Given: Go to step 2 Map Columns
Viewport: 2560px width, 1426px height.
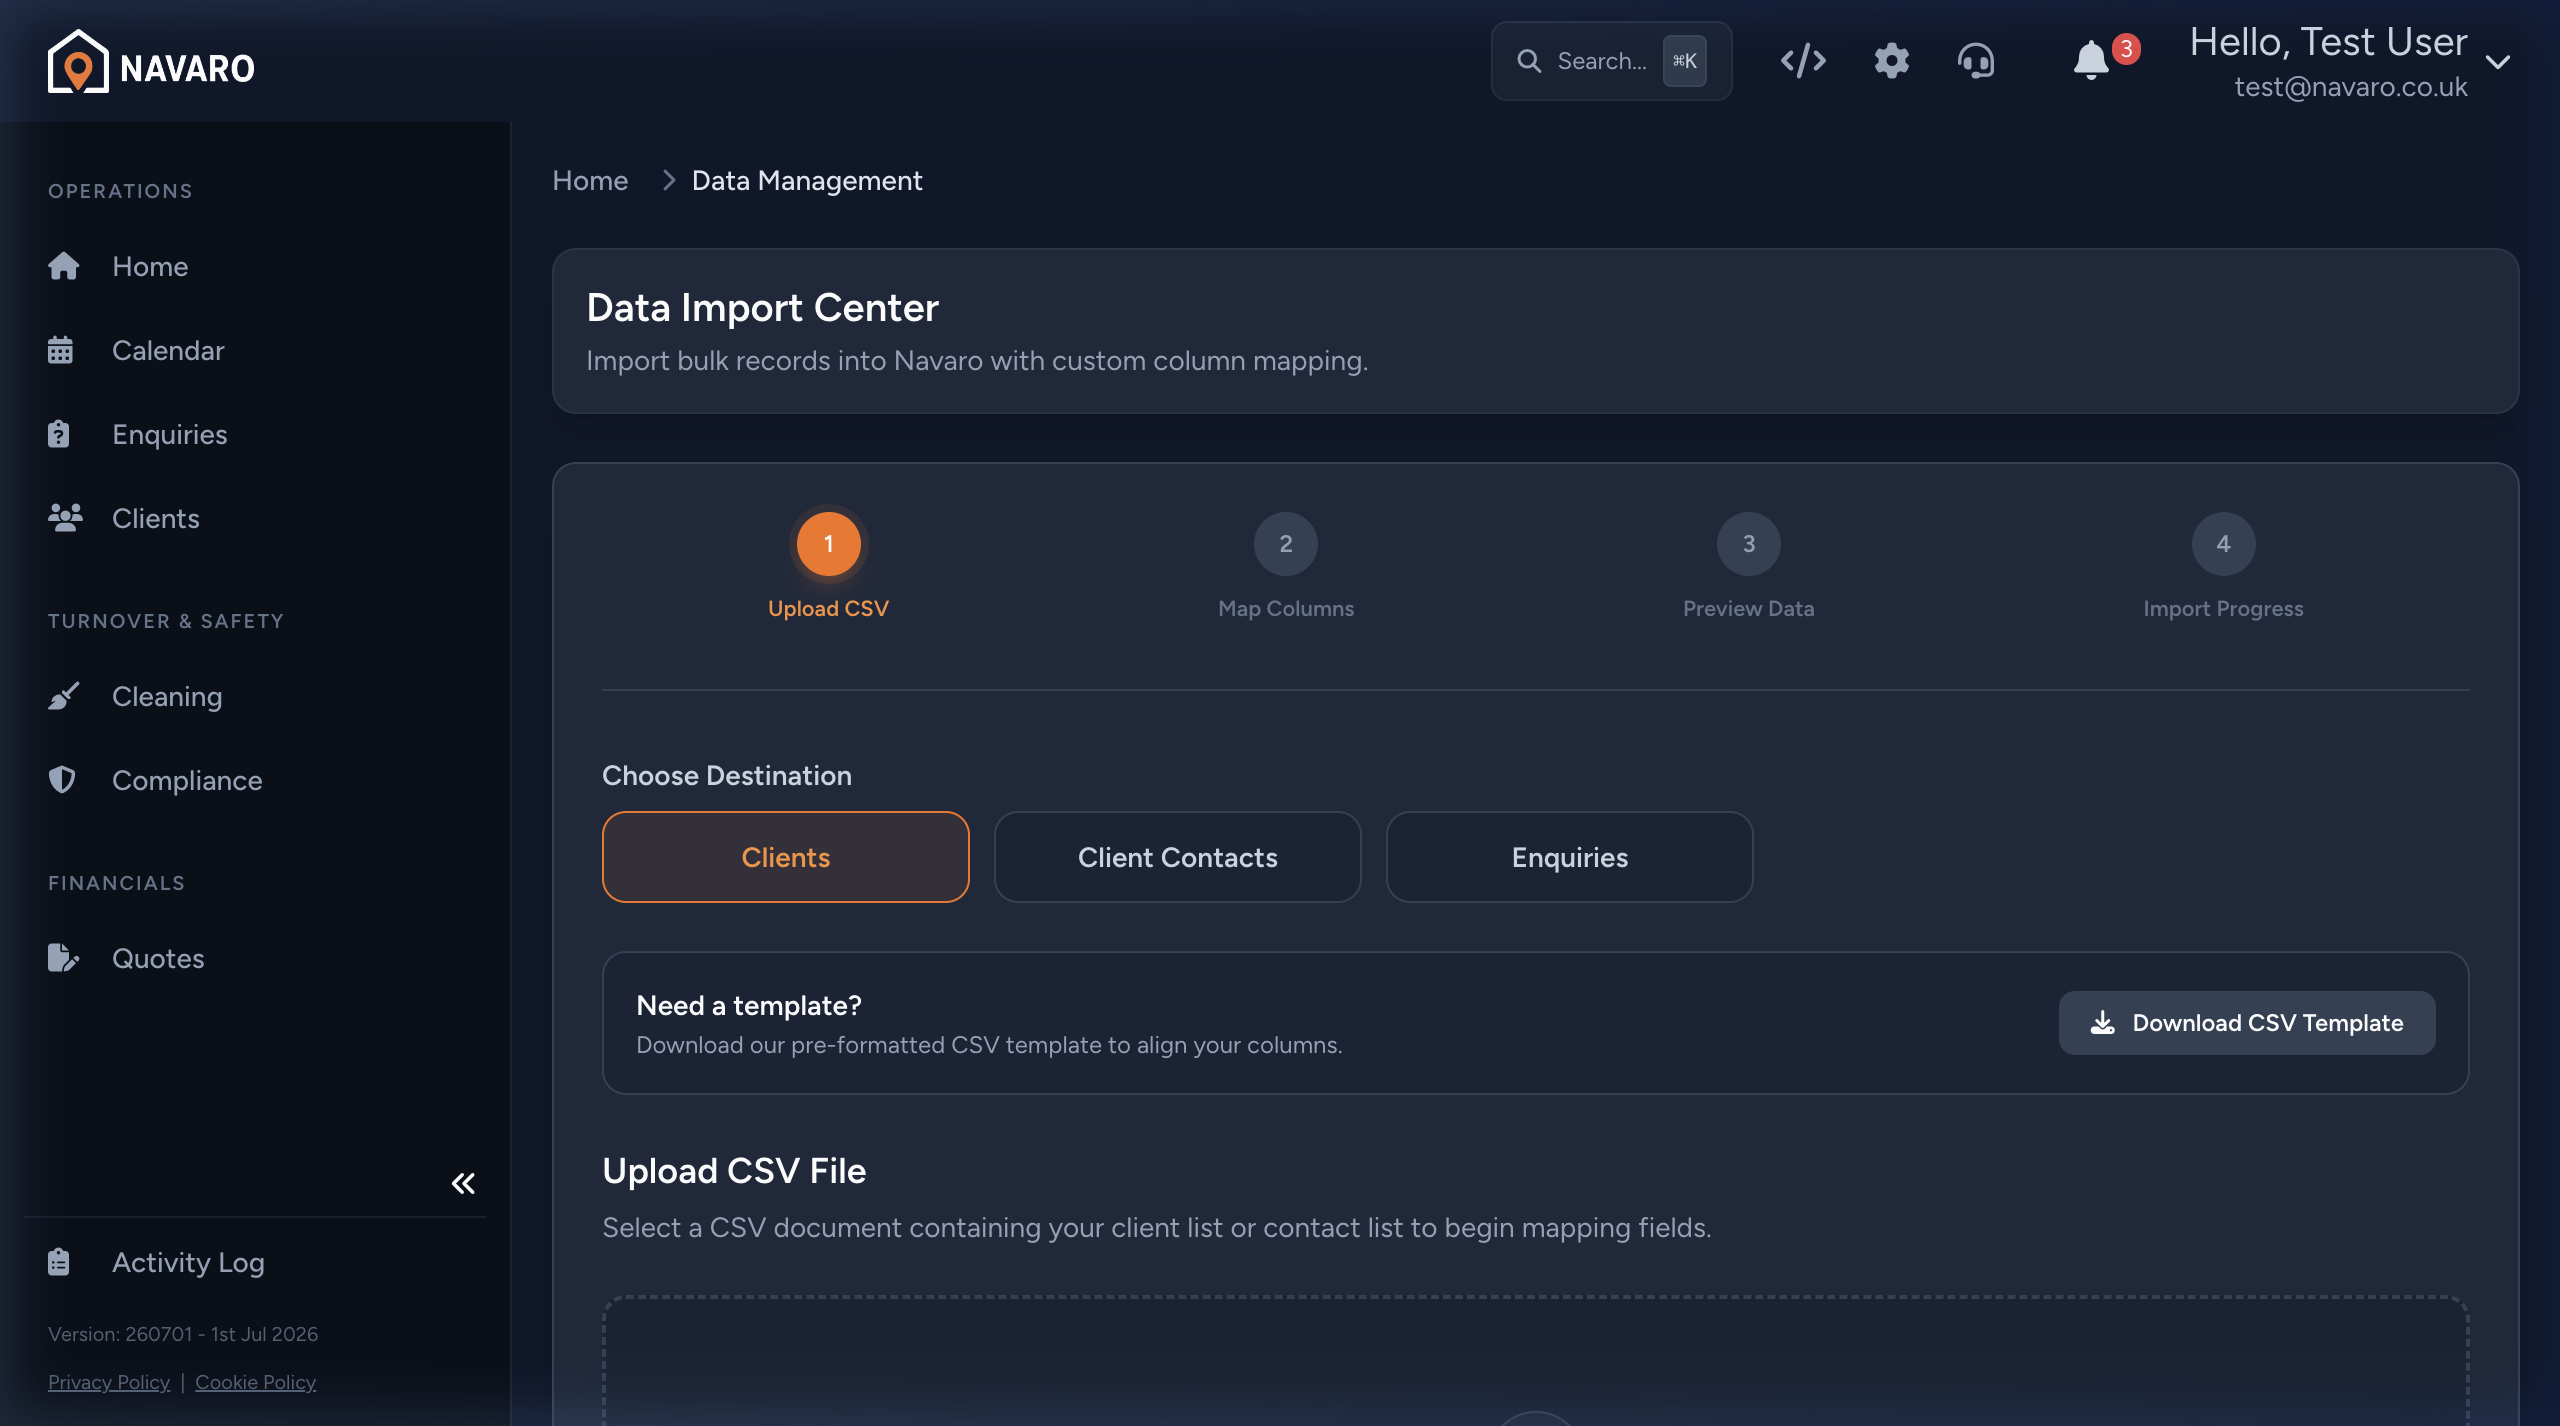Looking at the screenshot, I should (x=1286, y=544).
